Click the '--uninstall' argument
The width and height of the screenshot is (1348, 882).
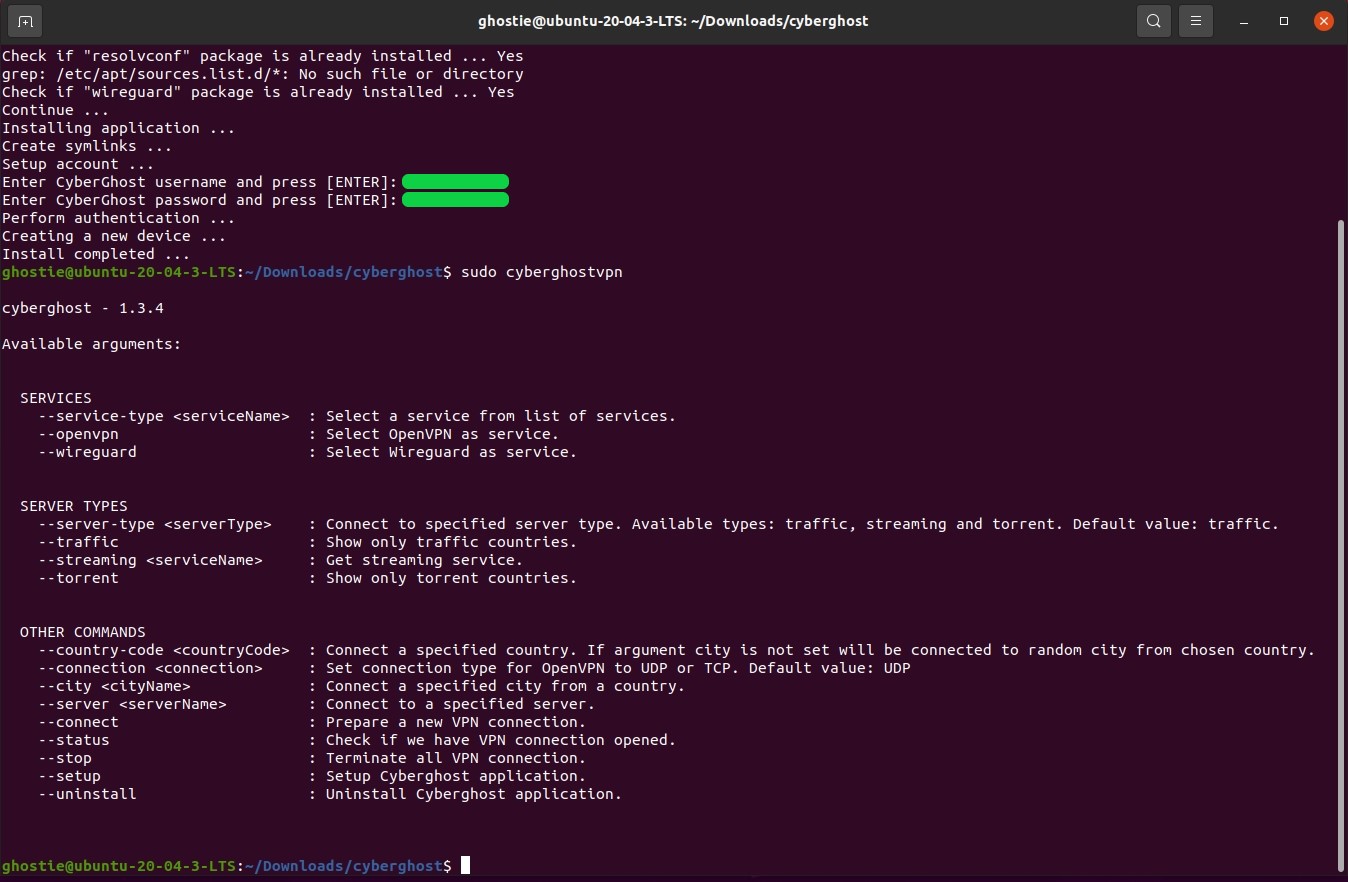(x=88, y=794)
